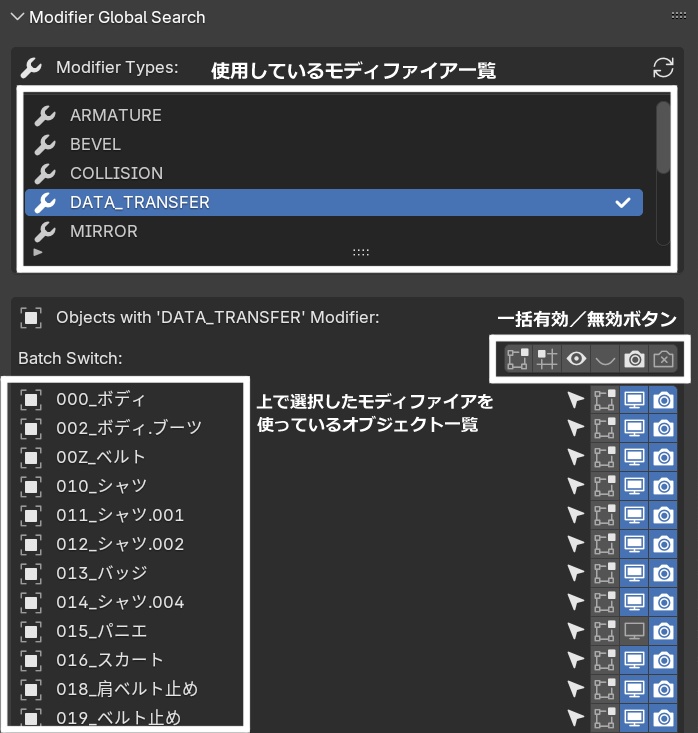Toggle render display for 015_パニエ
The image size is (698, 733).
[x=663, y=632]
